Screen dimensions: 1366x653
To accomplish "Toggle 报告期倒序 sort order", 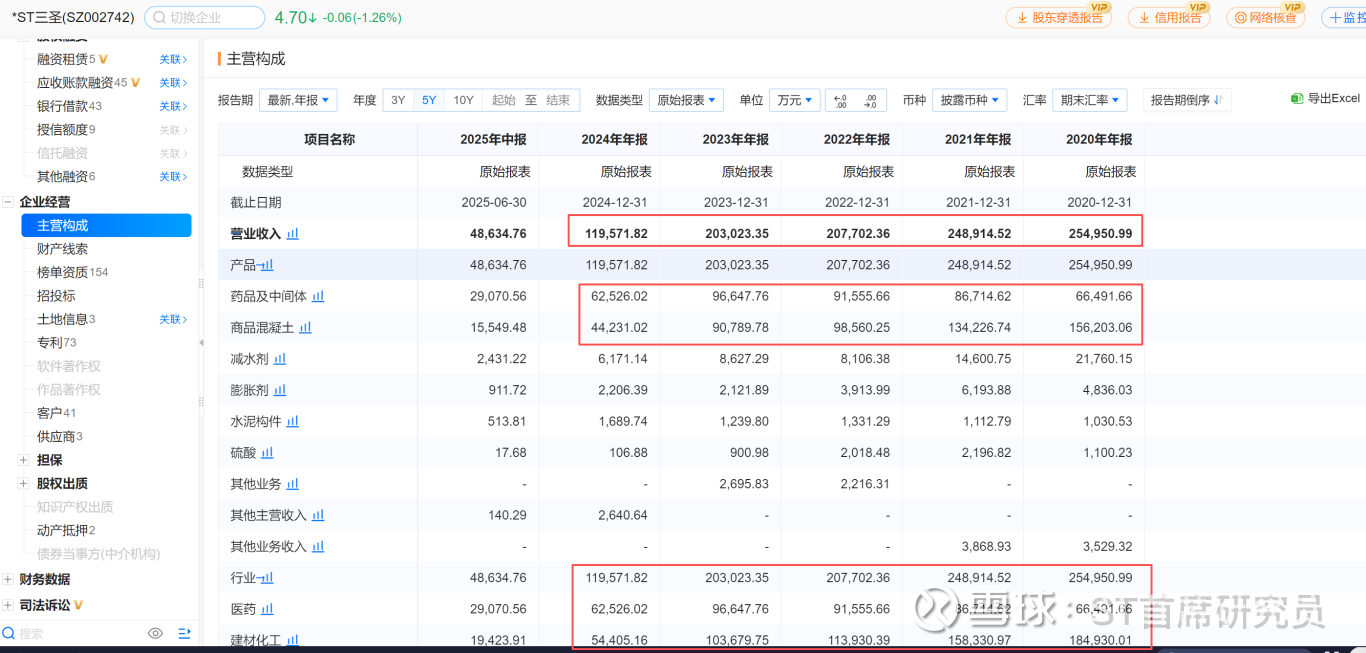I will pos(1187,100).
